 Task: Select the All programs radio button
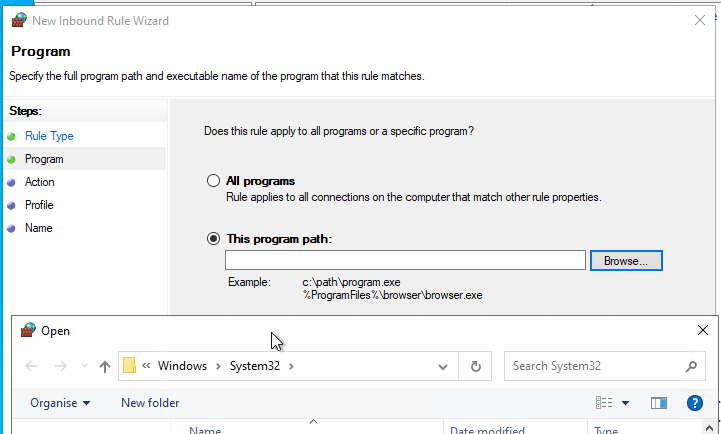pyautogui.click(x=213, y=181)
